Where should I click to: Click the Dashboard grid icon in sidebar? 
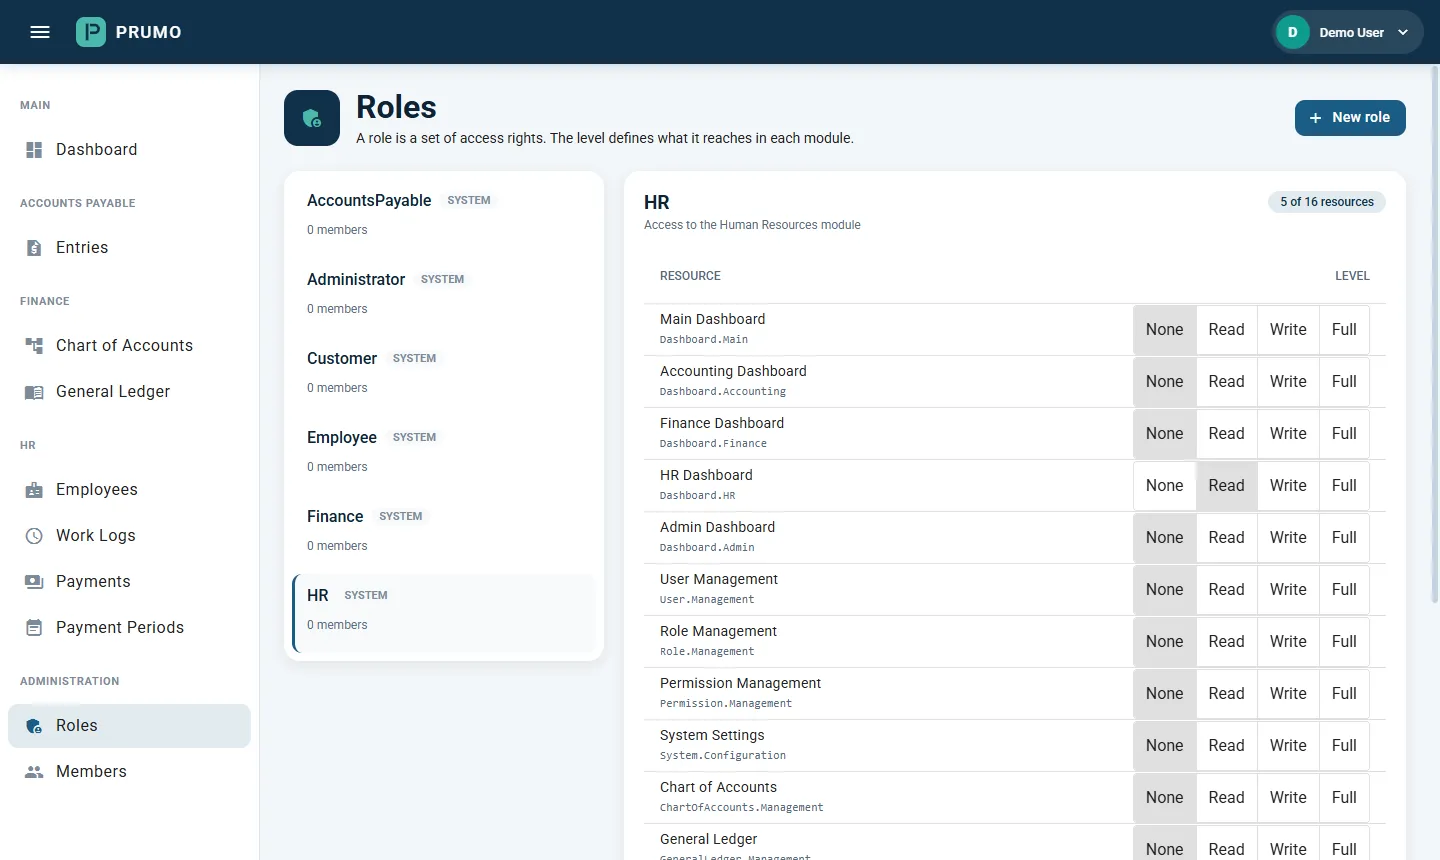[x=34, y=150]
